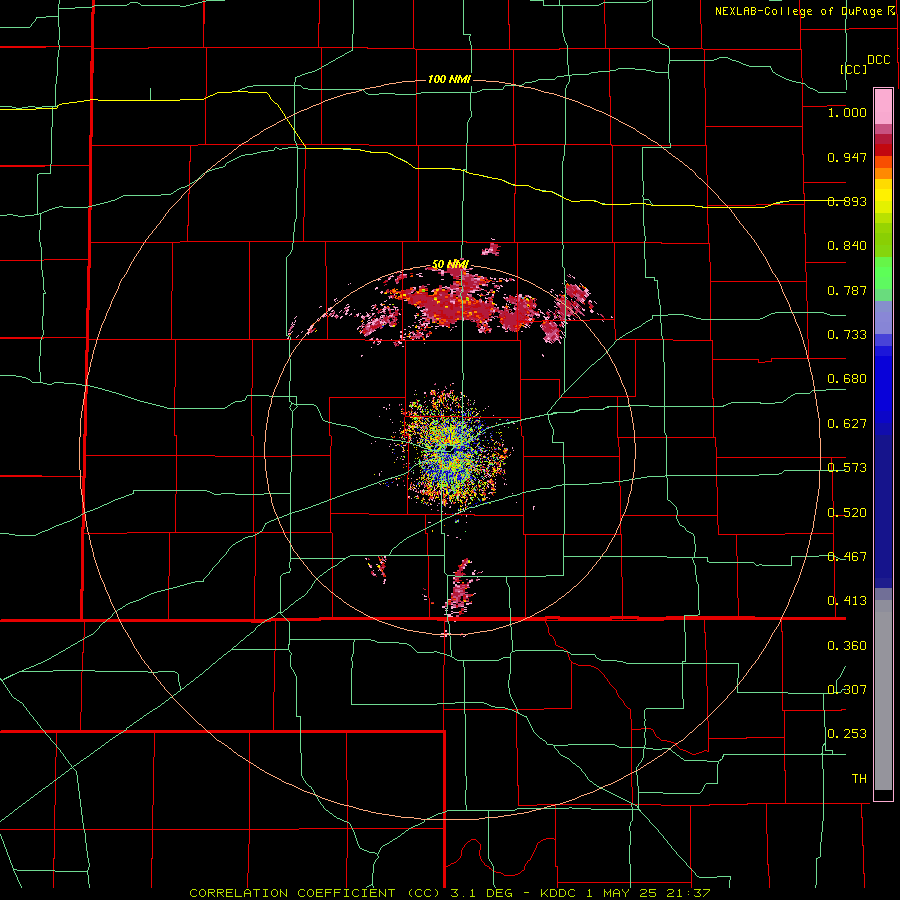This screenshot has width=900, height=900.
Task: Click the 0.733 scale value
Action: coord(847,335)
